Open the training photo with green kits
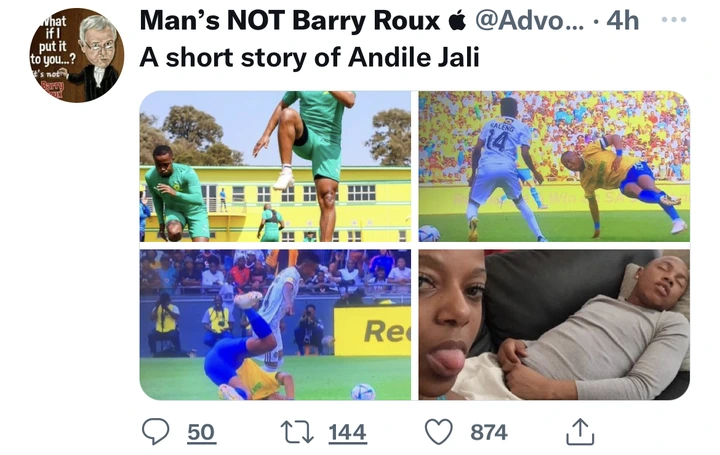 (275, 166)
